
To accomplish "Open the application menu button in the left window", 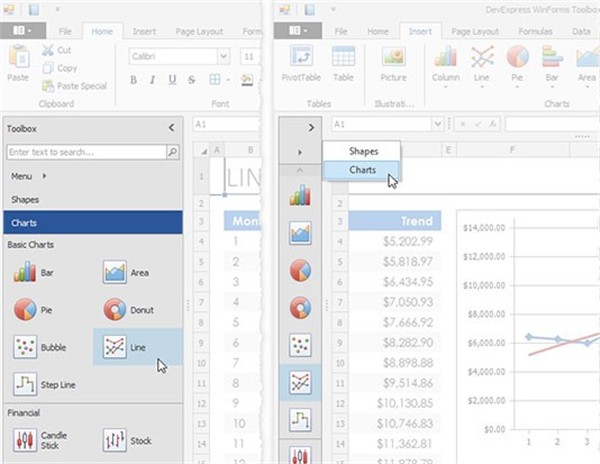I will point(23,30).
